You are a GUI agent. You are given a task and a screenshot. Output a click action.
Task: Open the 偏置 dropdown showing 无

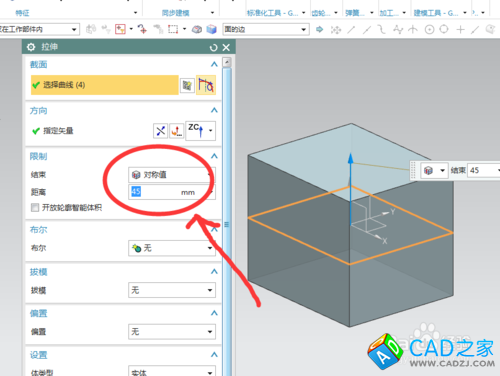pyautogui.click(x=172, y=332)
